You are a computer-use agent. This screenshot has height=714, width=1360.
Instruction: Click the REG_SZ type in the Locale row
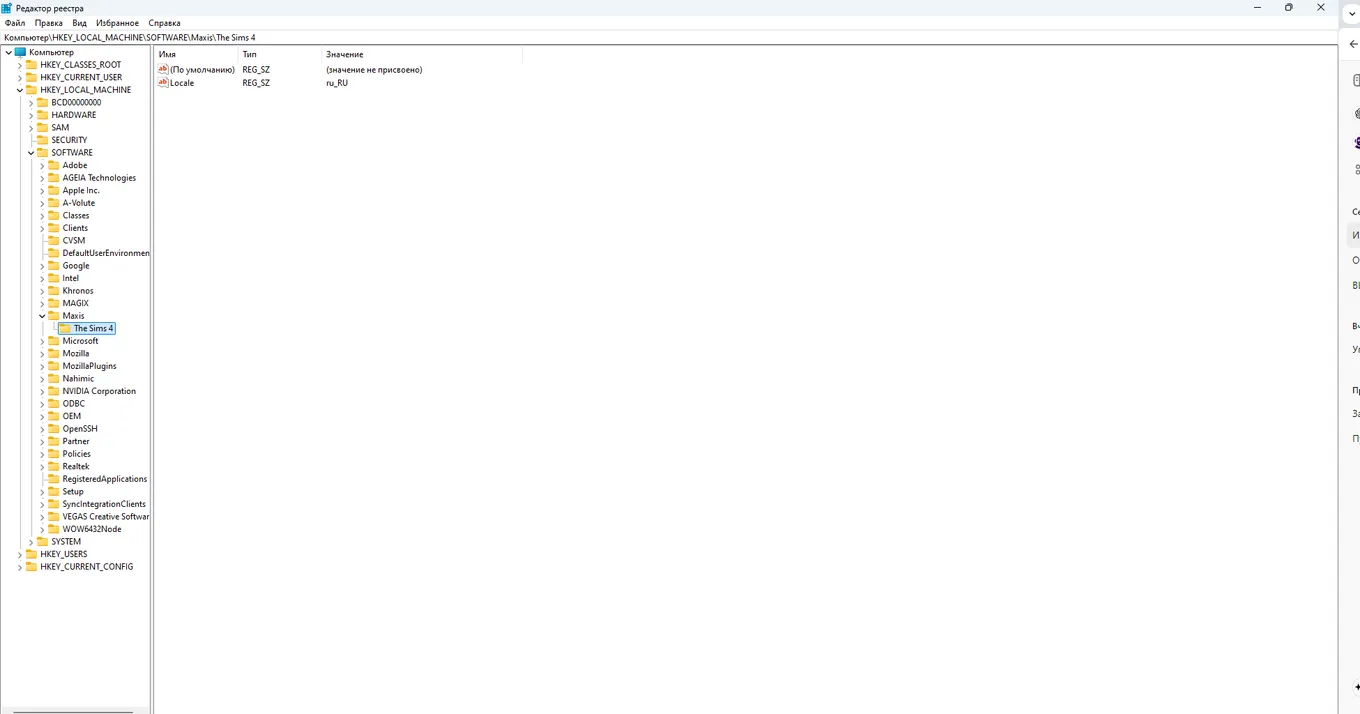coord(256,83)
